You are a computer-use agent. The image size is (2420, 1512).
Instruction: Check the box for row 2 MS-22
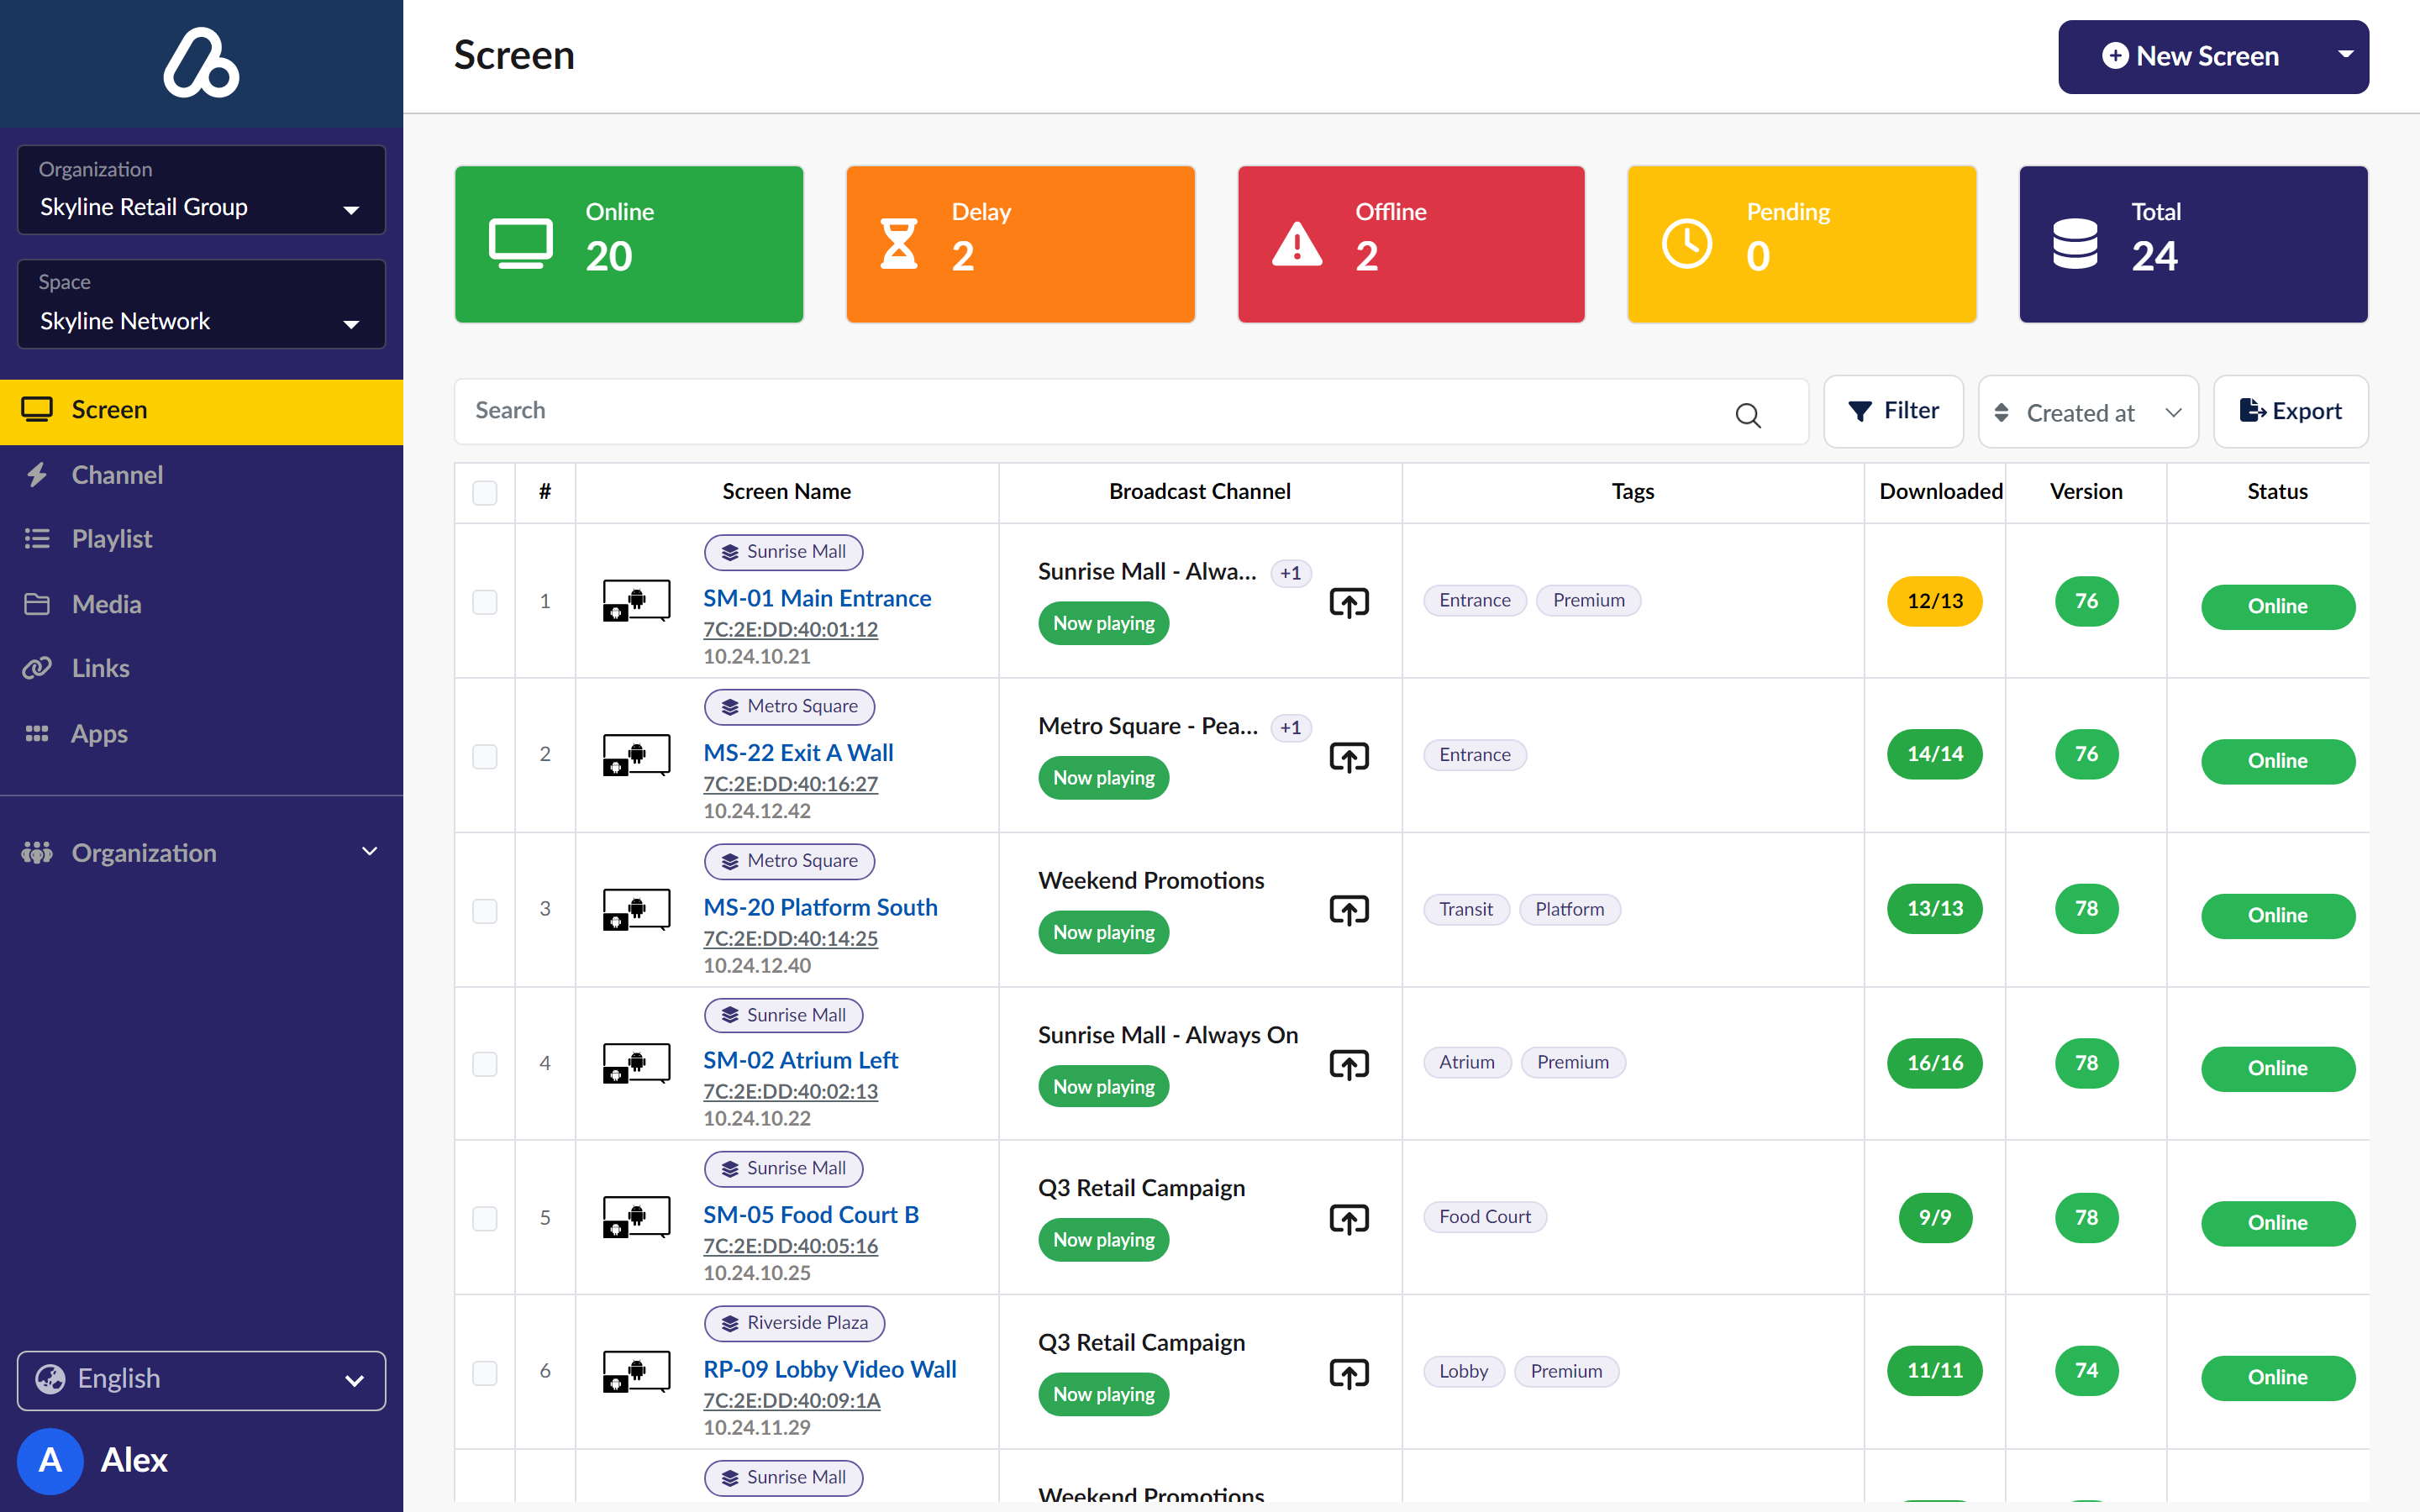pos(485,756)
